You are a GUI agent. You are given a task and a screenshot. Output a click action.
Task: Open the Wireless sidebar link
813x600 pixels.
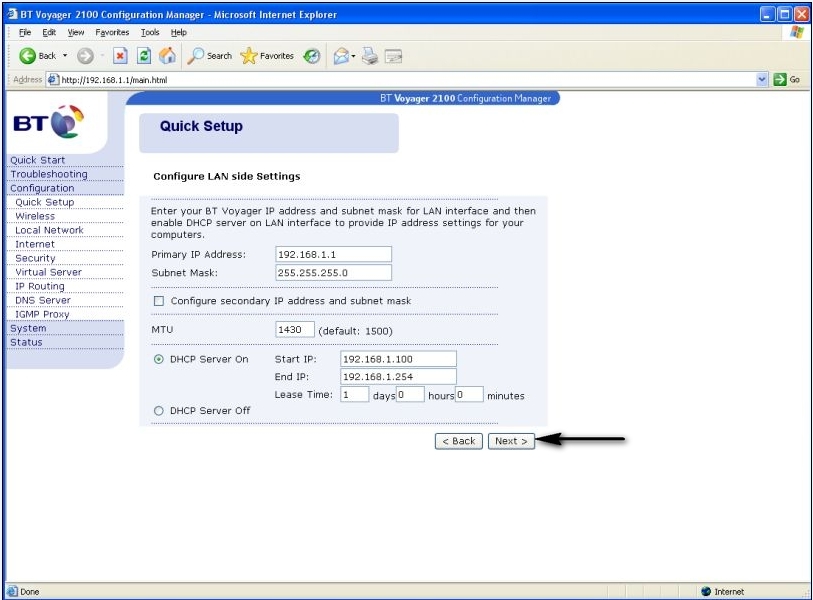pyautogui.click(x=35, y=216)
